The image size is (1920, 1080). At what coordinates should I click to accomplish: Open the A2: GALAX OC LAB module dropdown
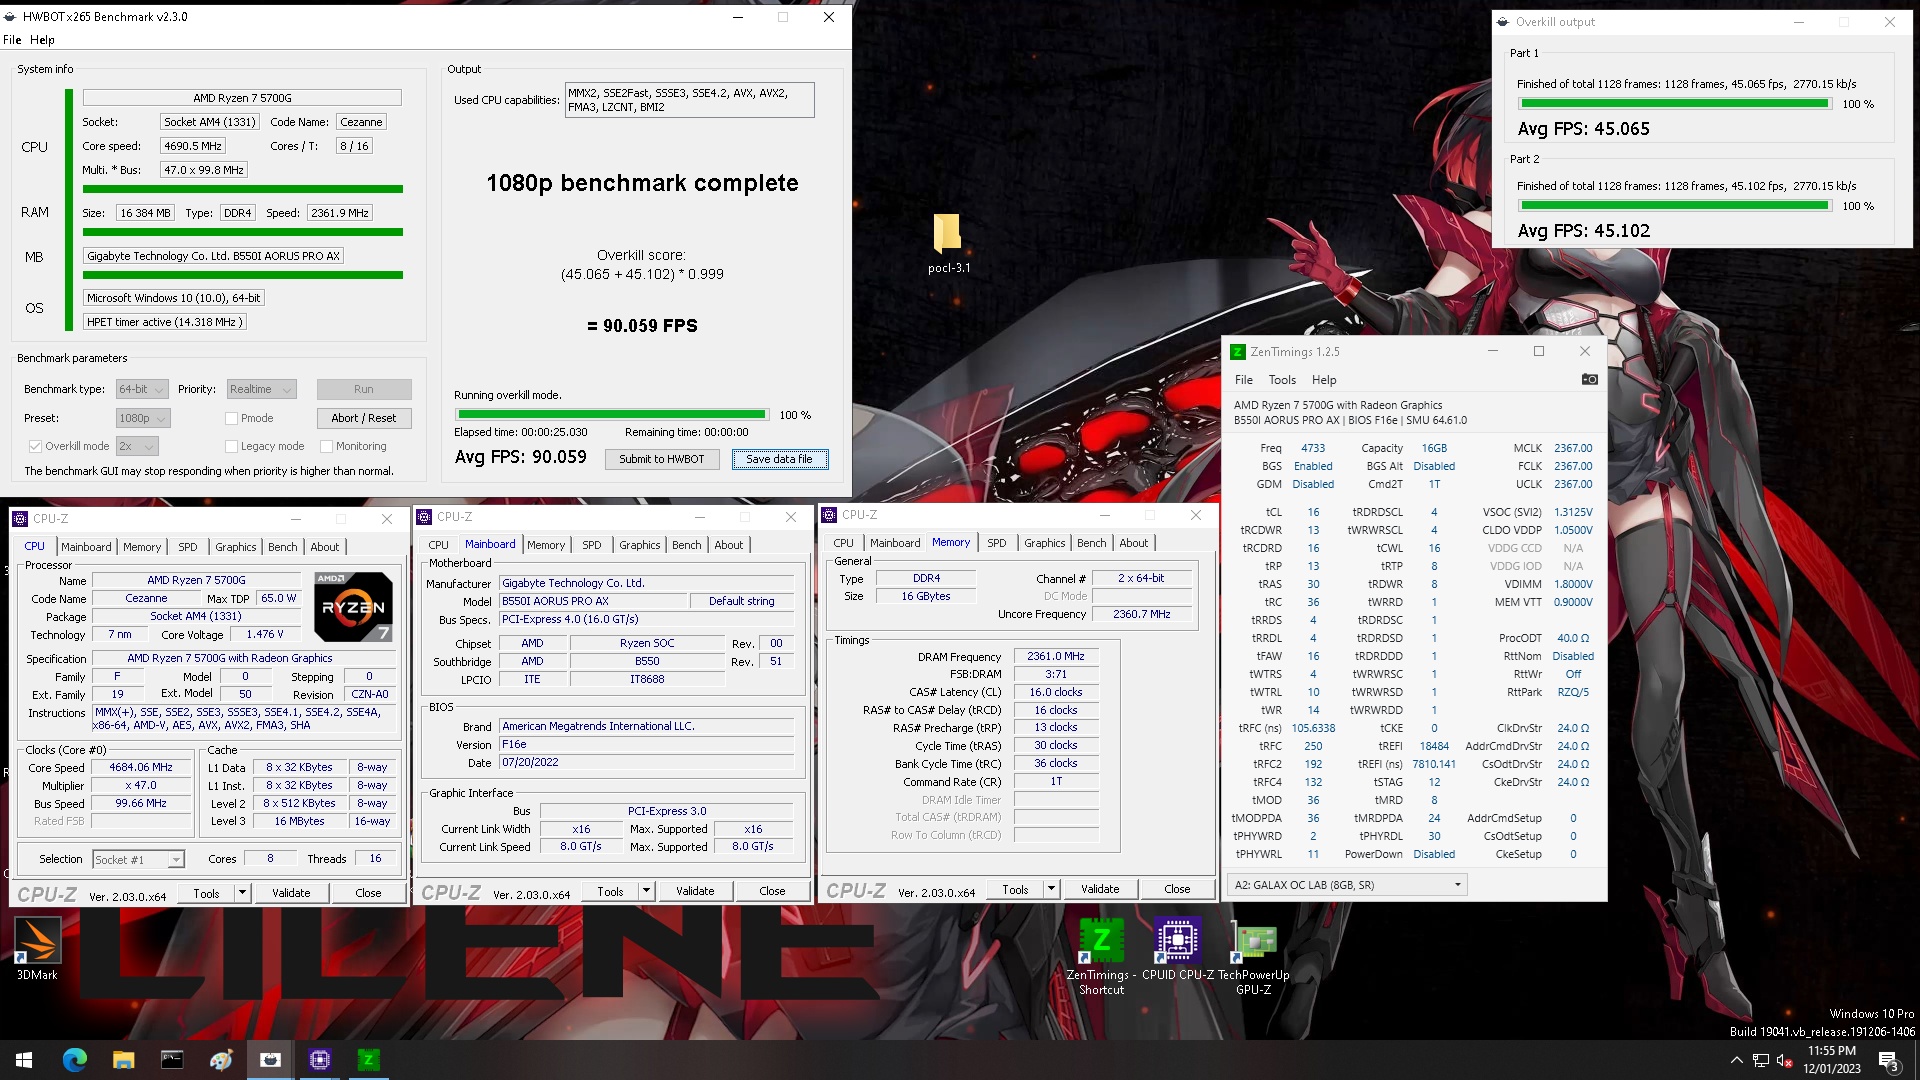click(1347, 885)
